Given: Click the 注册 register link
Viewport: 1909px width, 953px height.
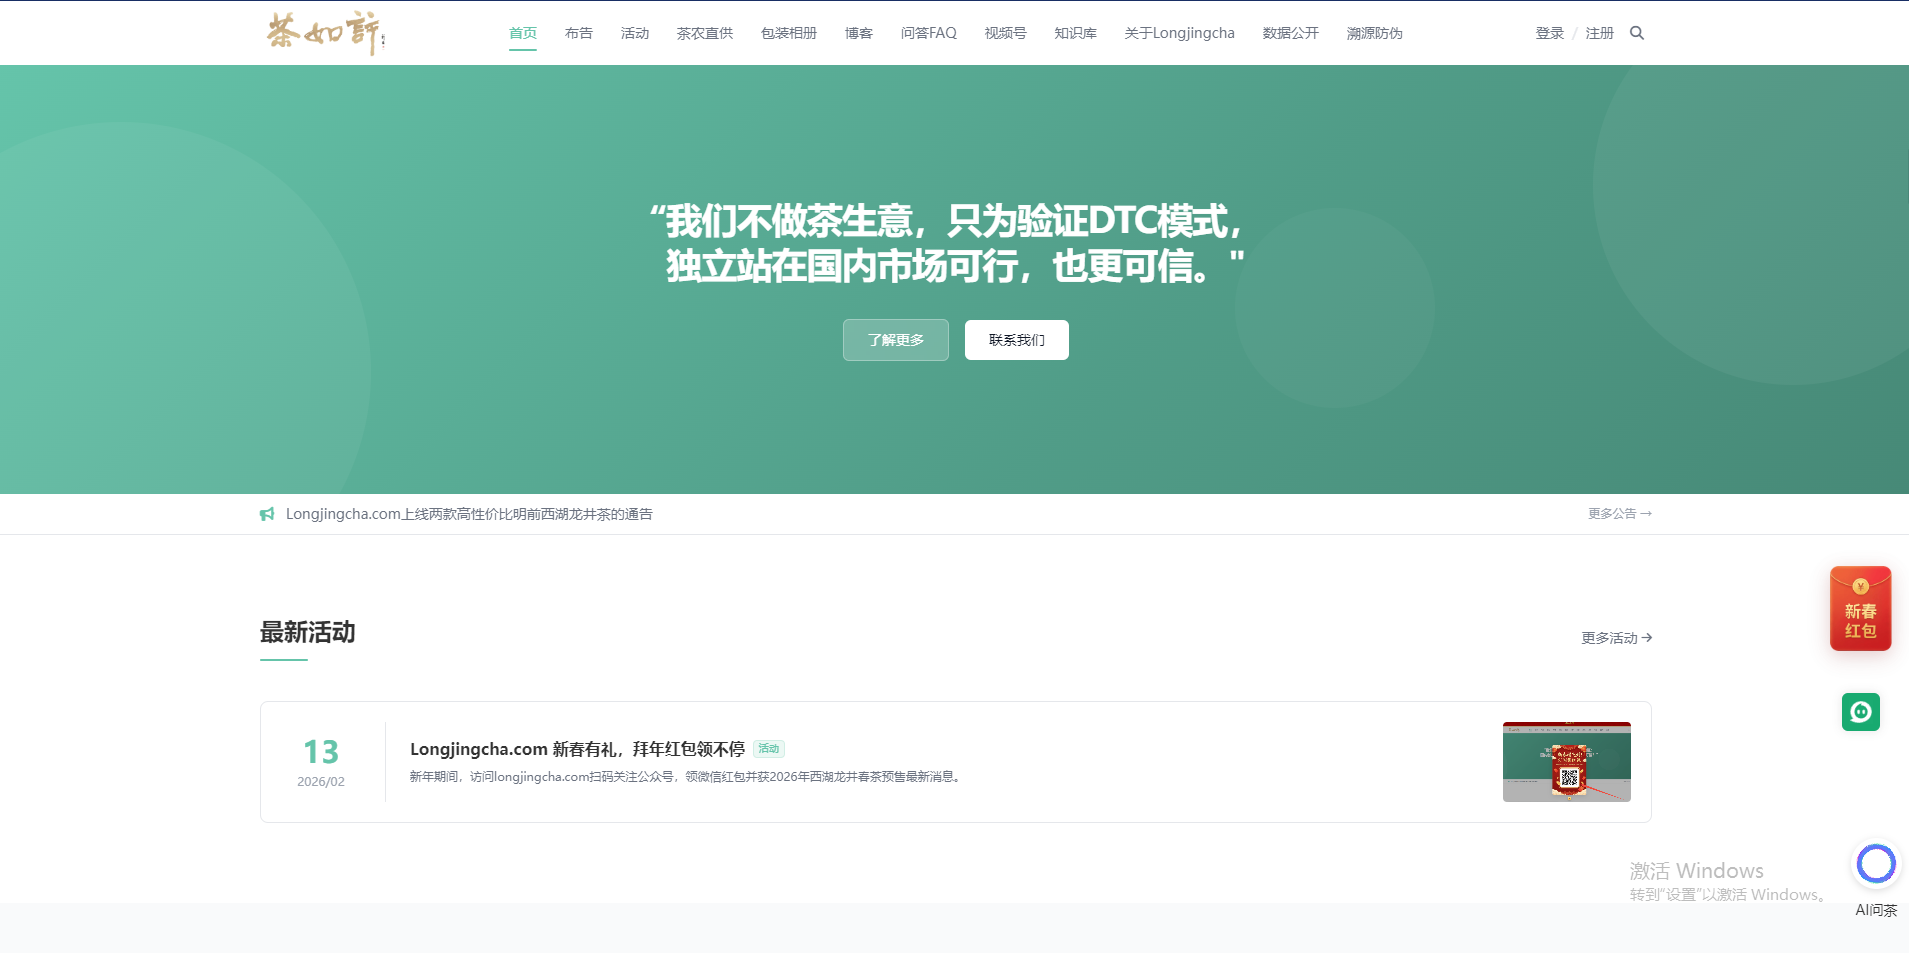Looking at the screenshot, I should point(1600,33).
